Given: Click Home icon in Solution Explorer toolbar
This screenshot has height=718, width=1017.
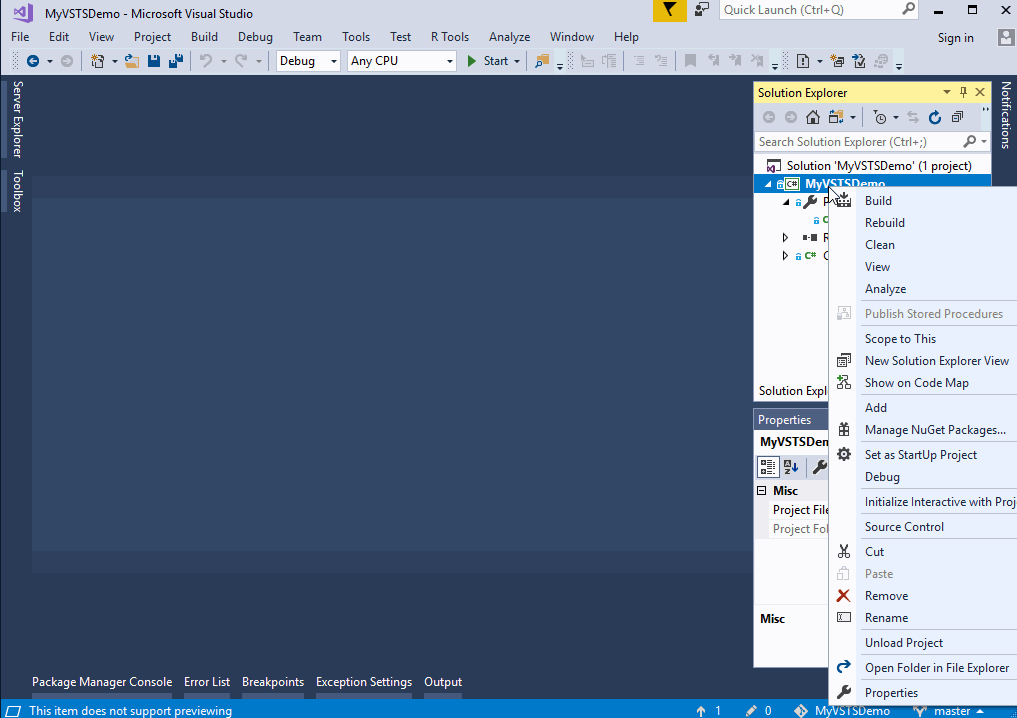Looking at the screenshot, I should (x=813, y=117).
